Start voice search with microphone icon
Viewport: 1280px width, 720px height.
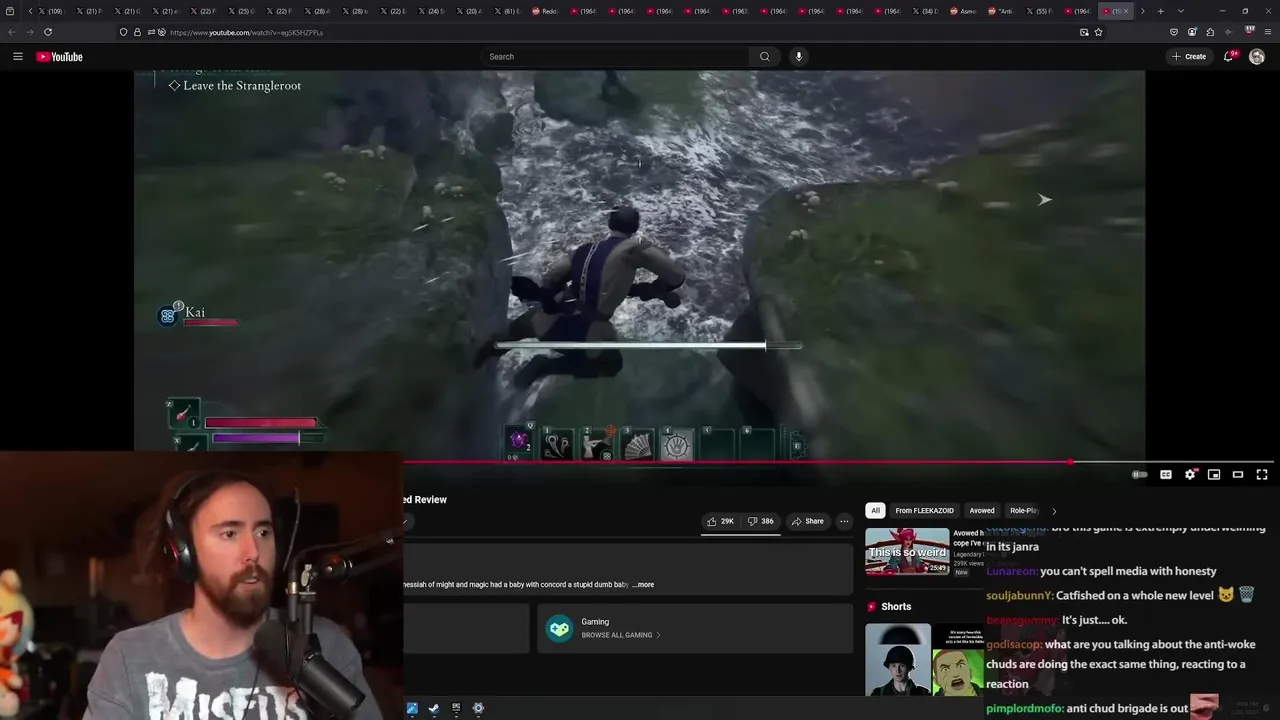(x=798, y=57)
